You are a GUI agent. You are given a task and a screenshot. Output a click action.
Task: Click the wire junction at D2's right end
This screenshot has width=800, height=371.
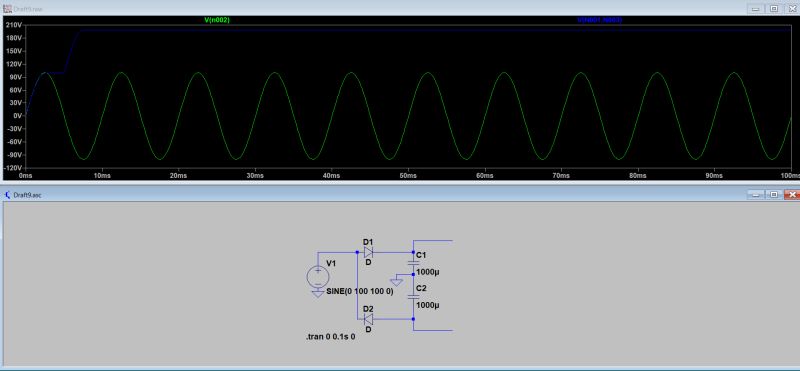(413, 319)
